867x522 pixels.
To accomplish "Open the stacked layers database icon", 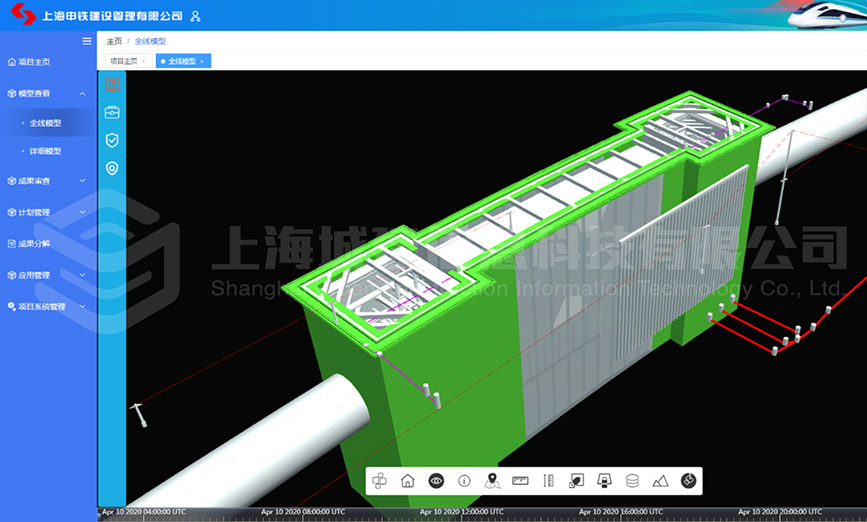I will click(x=633, y=481).
